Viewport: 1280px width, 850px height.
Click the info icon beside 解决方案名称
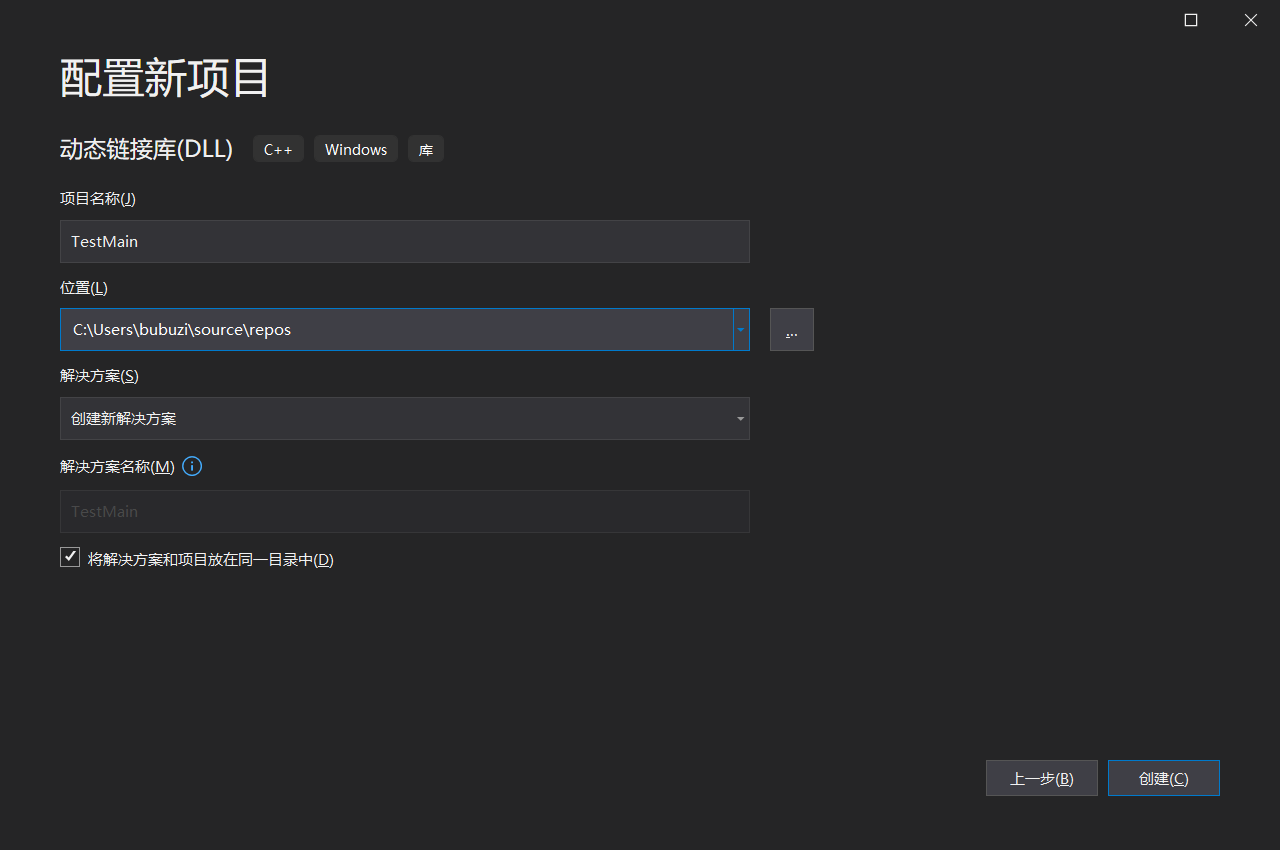pos(192,466)
